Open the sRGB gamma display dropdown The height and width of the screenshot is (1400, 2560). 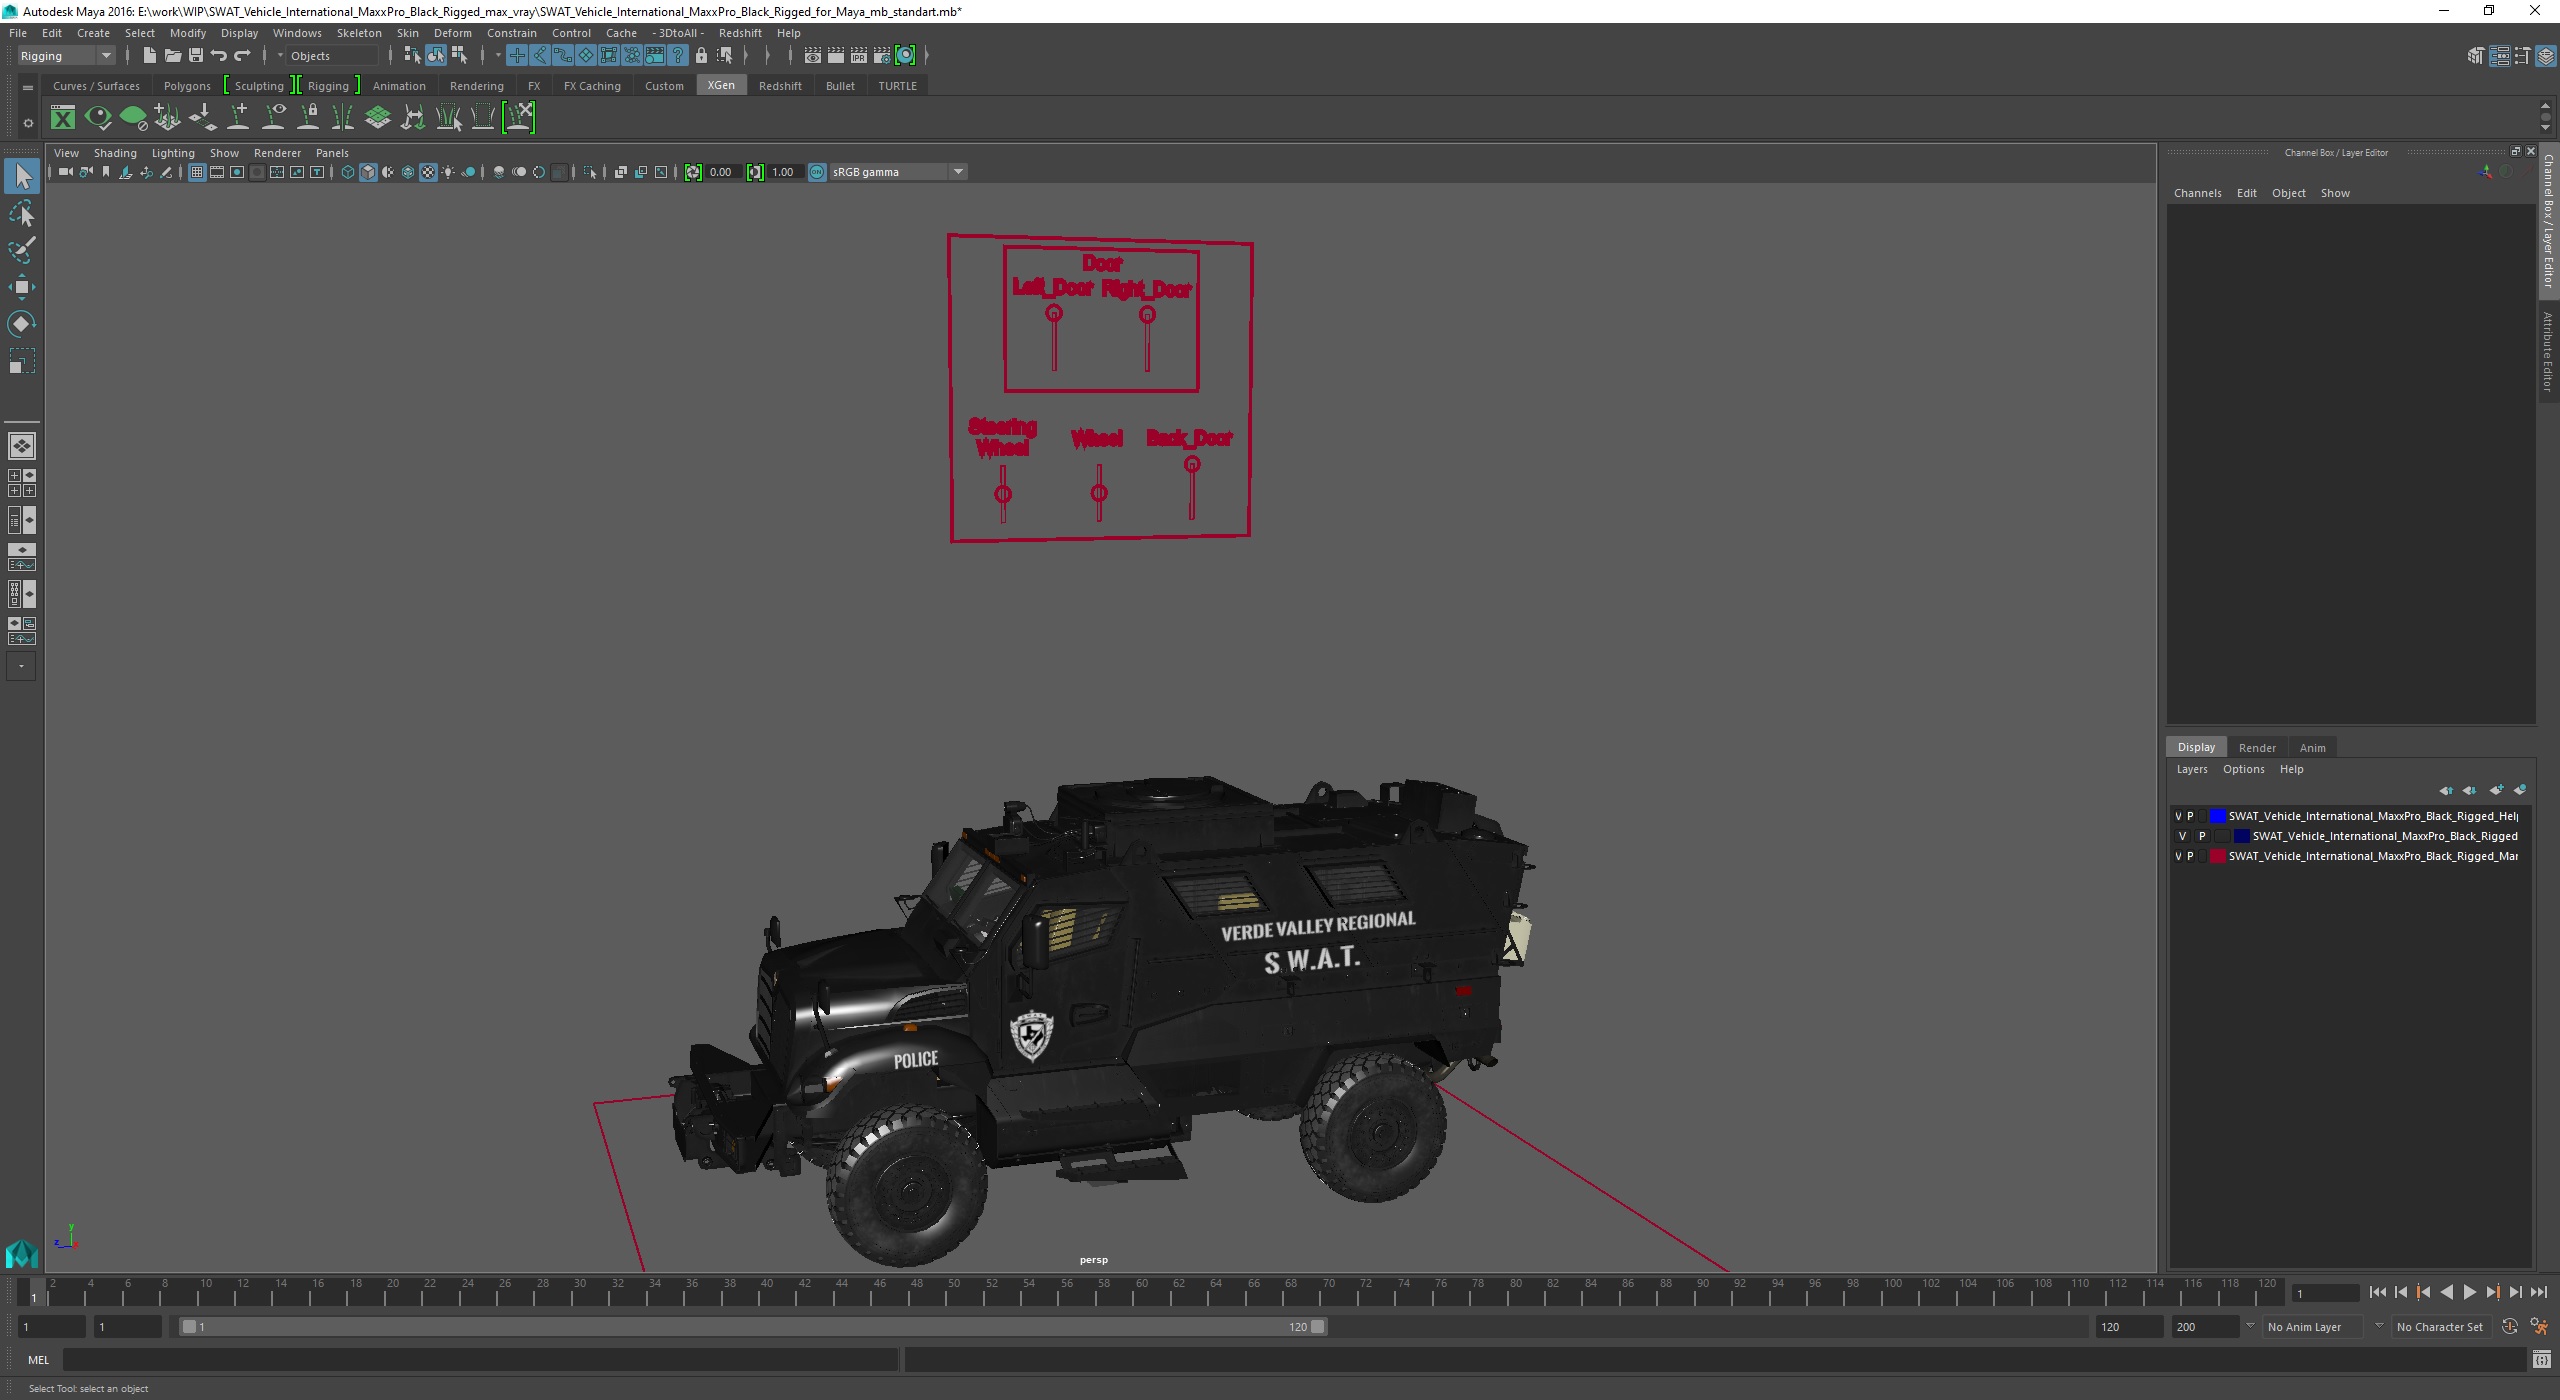click(958, 171)
